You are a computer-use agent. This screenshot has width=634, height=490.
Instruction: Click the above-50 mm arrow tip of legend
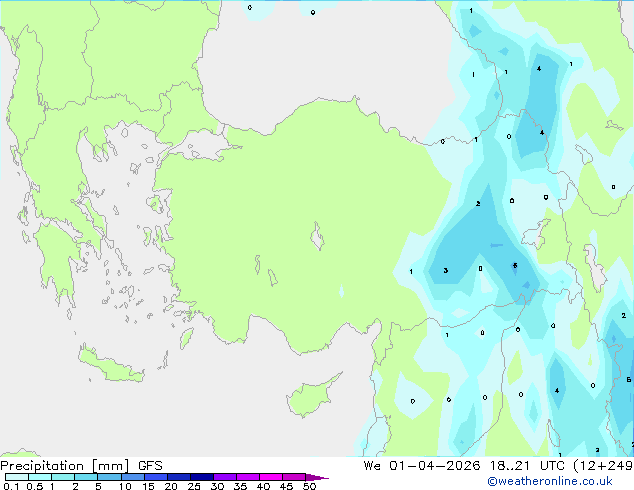[317, 477]
